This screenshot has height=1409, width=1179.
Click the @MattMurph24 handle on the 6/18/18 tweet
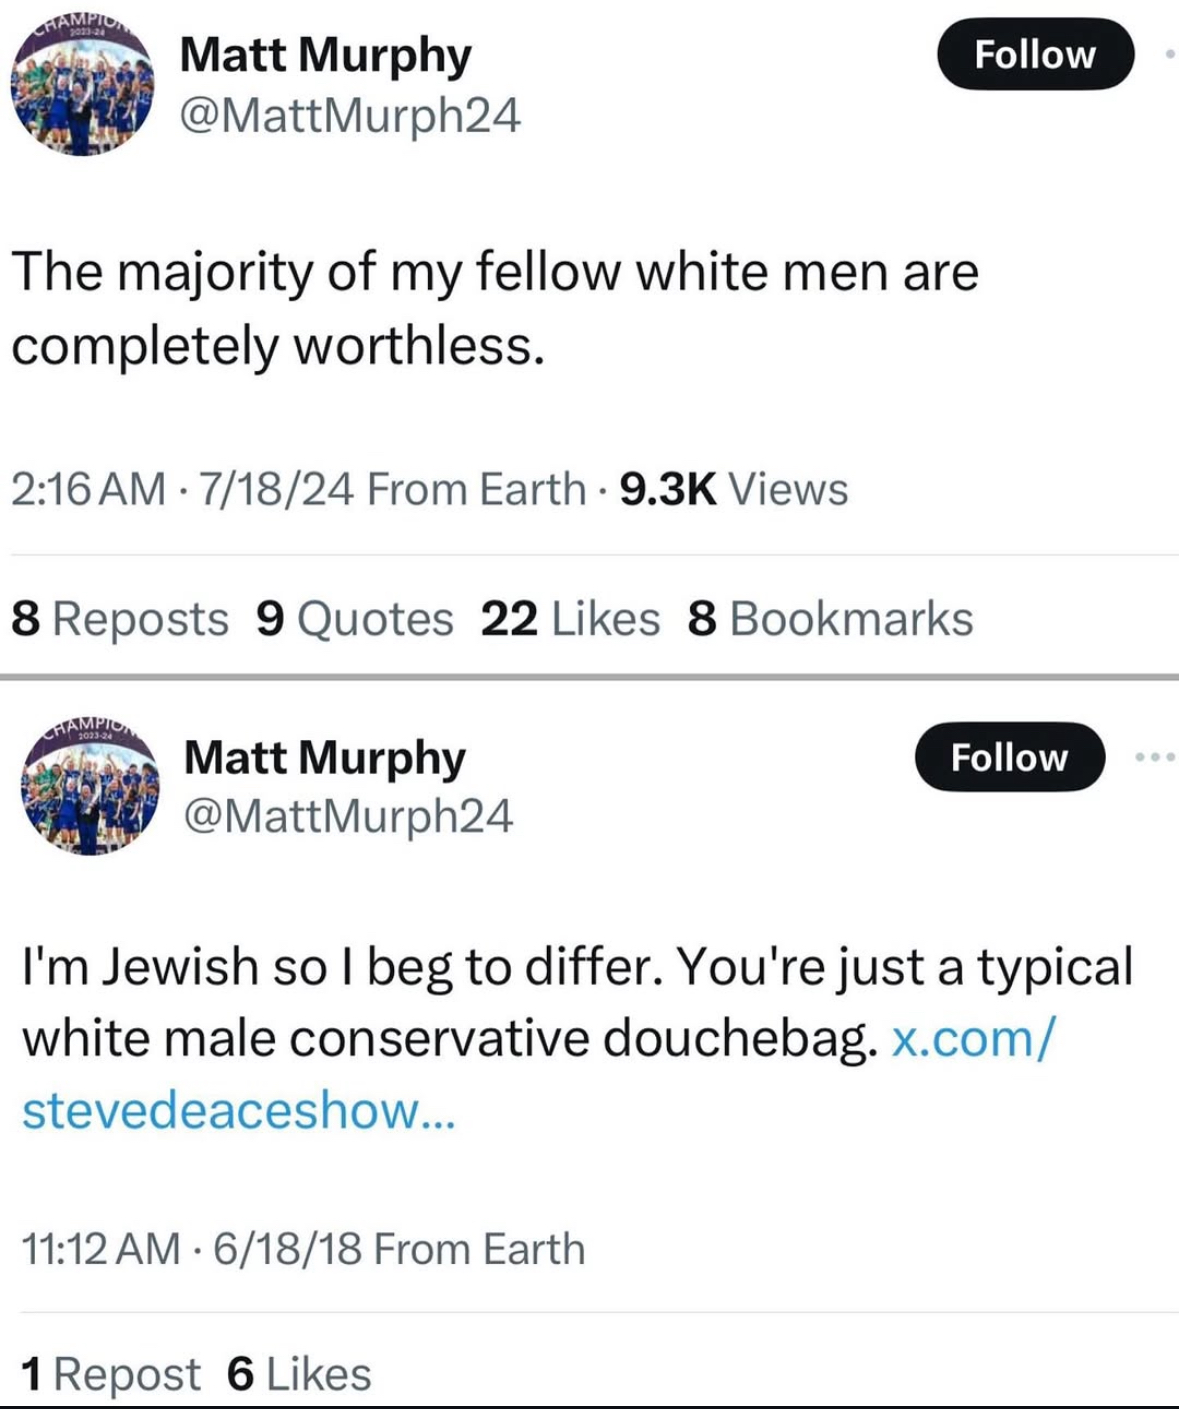tap(348, 816)
